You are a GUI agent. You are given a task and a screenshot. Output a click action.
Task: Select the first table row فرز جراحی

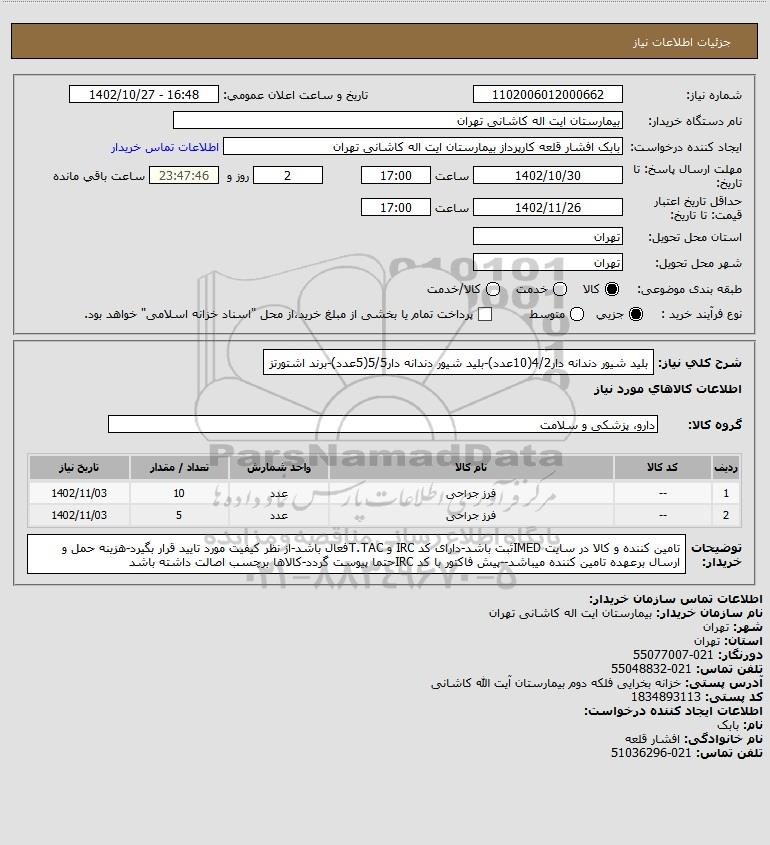coord(385,493)
